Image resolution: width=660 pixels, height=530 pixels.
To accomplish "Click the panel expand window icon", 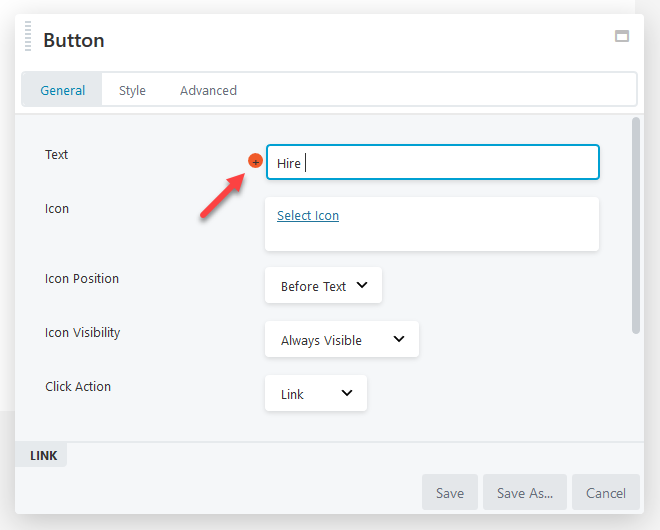I will coord(622,36).
